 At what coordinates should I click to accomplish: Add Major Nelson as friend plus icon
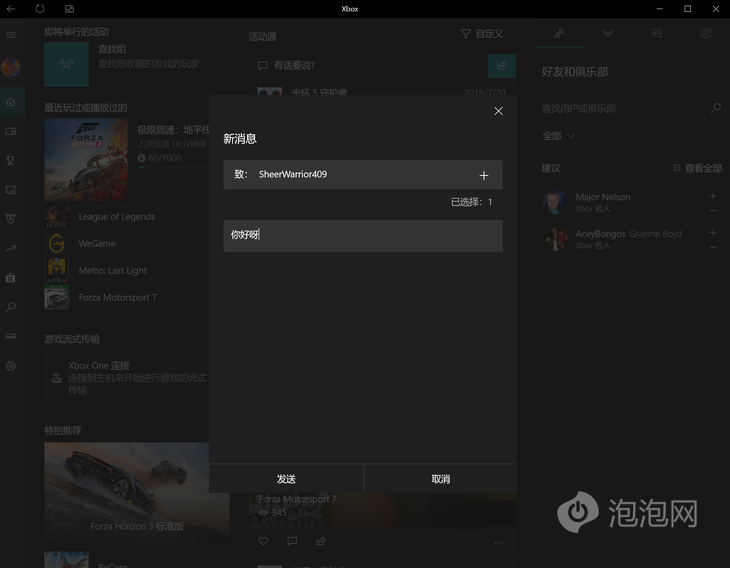713,196
